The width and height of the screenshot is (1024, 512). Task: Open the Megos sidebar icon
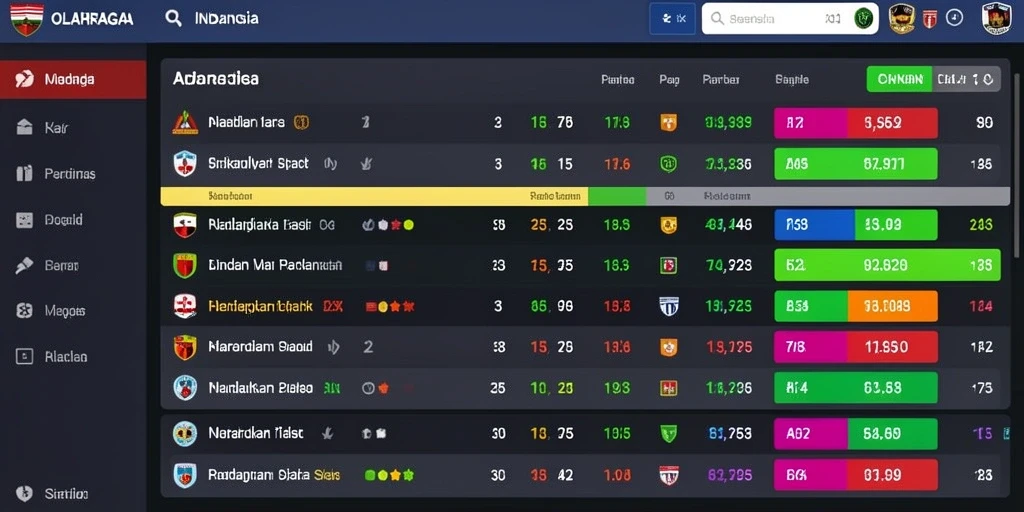tap(24, 311)
